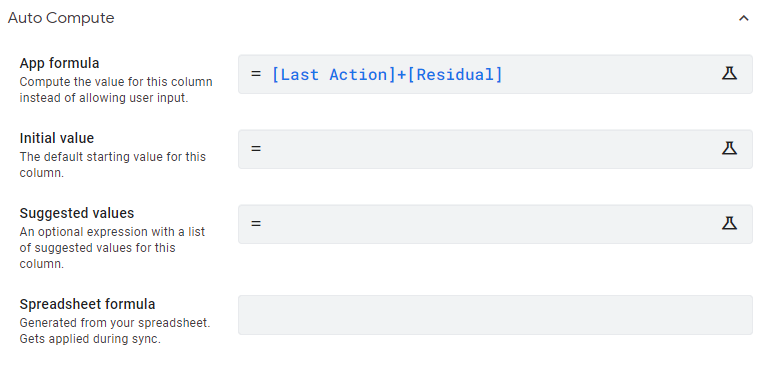Collapse the Auto Compute section chevron
Viewport: 769px width, 378px height.
click(x=743, y=19)
